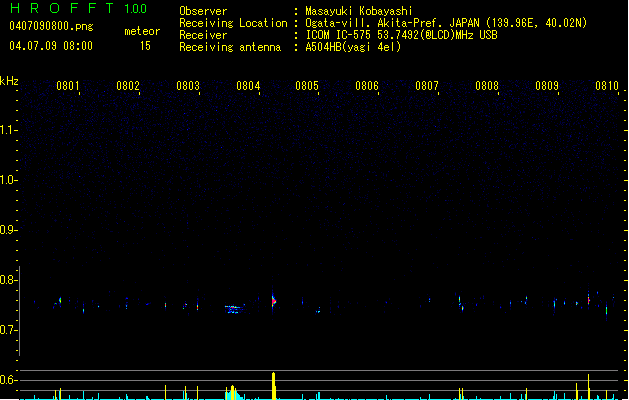Click the HROFFT 1.0.0 title text

click(x=79, y=8)
